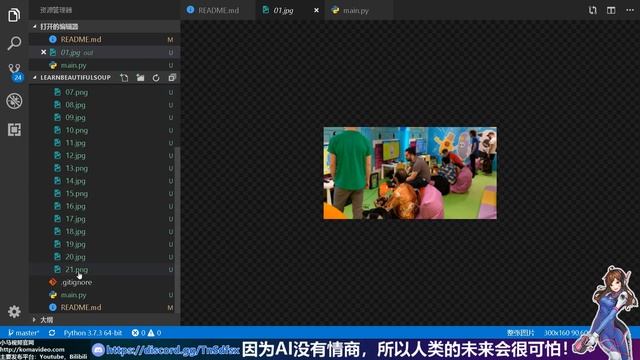Image resolution: width=640 pixels, height=360 pixels.
Task: Select README.md in open editors list
Action: [x=104, y=39]
